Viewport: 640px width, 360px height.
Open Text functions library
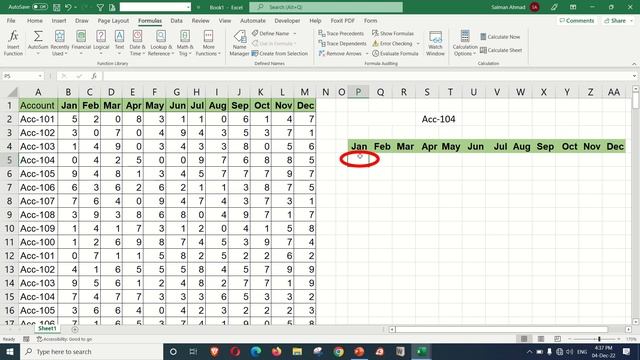click(x=119, y=43)
